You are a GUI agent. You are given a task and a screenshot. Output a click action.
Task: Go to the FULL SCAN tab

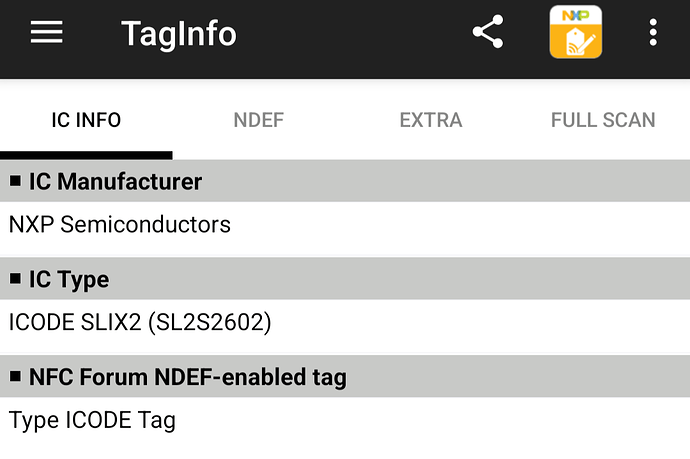603,120
